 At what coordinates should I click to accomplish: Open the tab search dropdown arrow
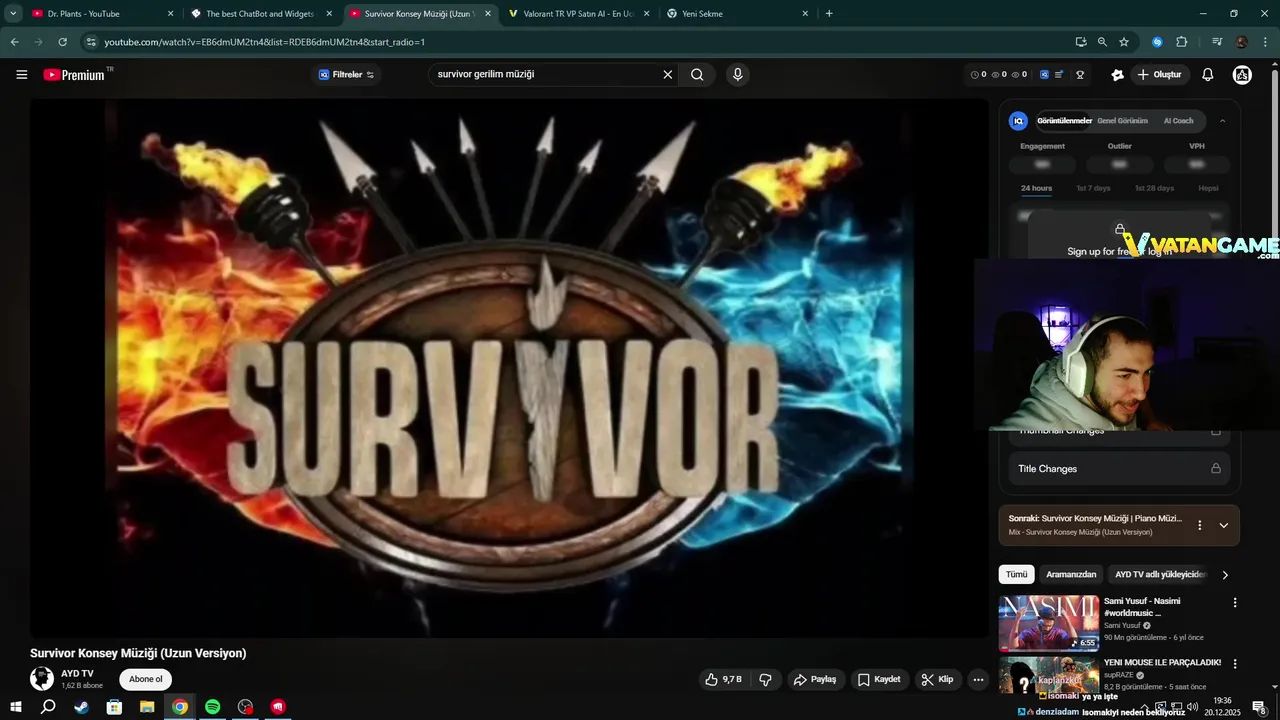(x=13, y=14)
